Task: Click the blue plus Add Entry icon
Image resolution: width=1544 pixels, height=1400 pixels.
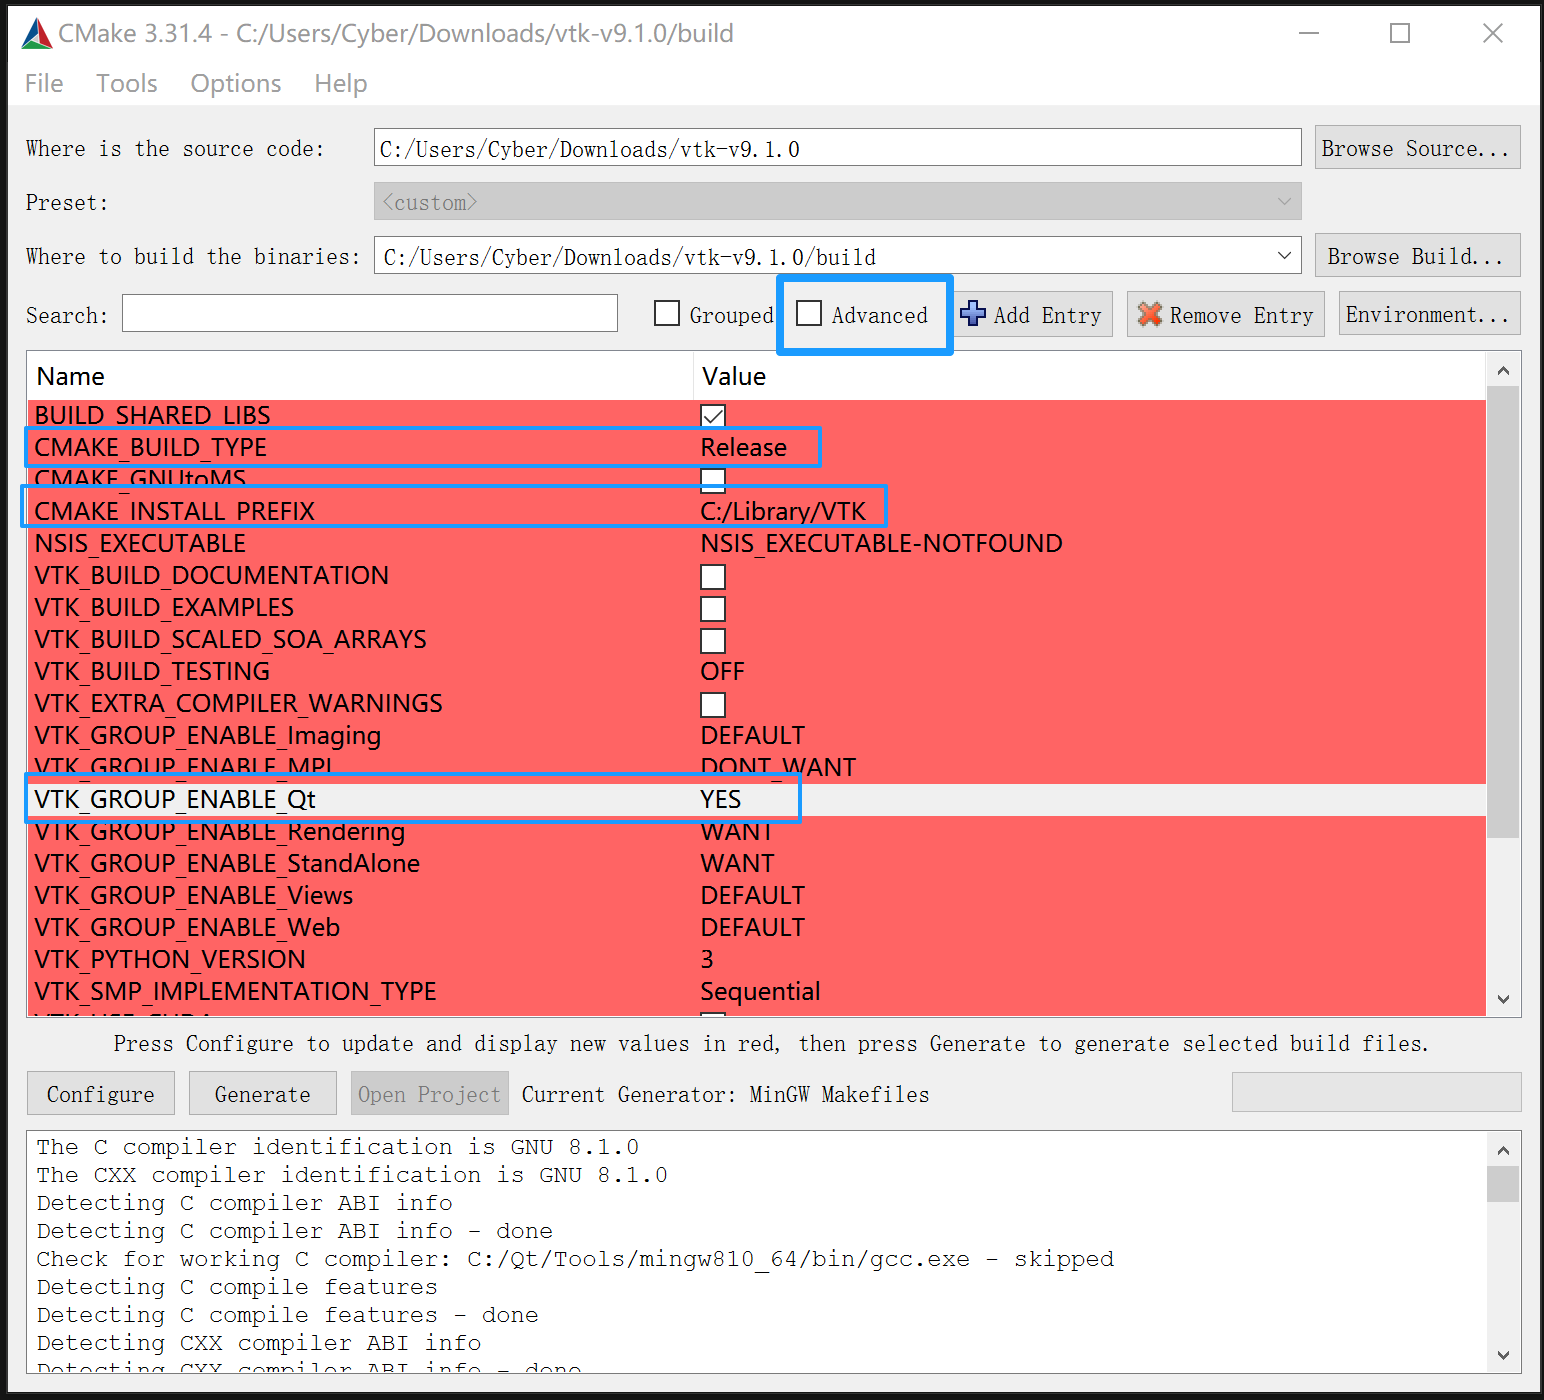Action: pos(972,314)
